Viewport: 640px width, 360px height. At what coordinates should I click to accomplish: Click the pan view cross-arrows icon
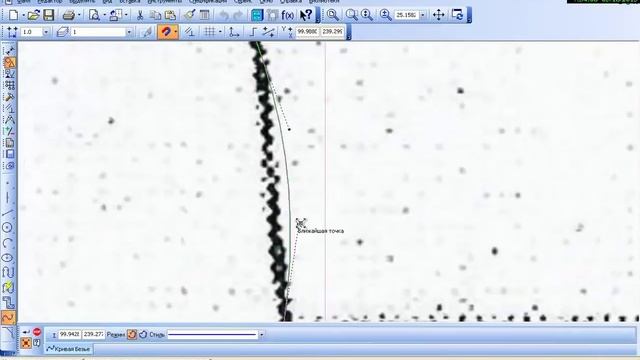439,15
